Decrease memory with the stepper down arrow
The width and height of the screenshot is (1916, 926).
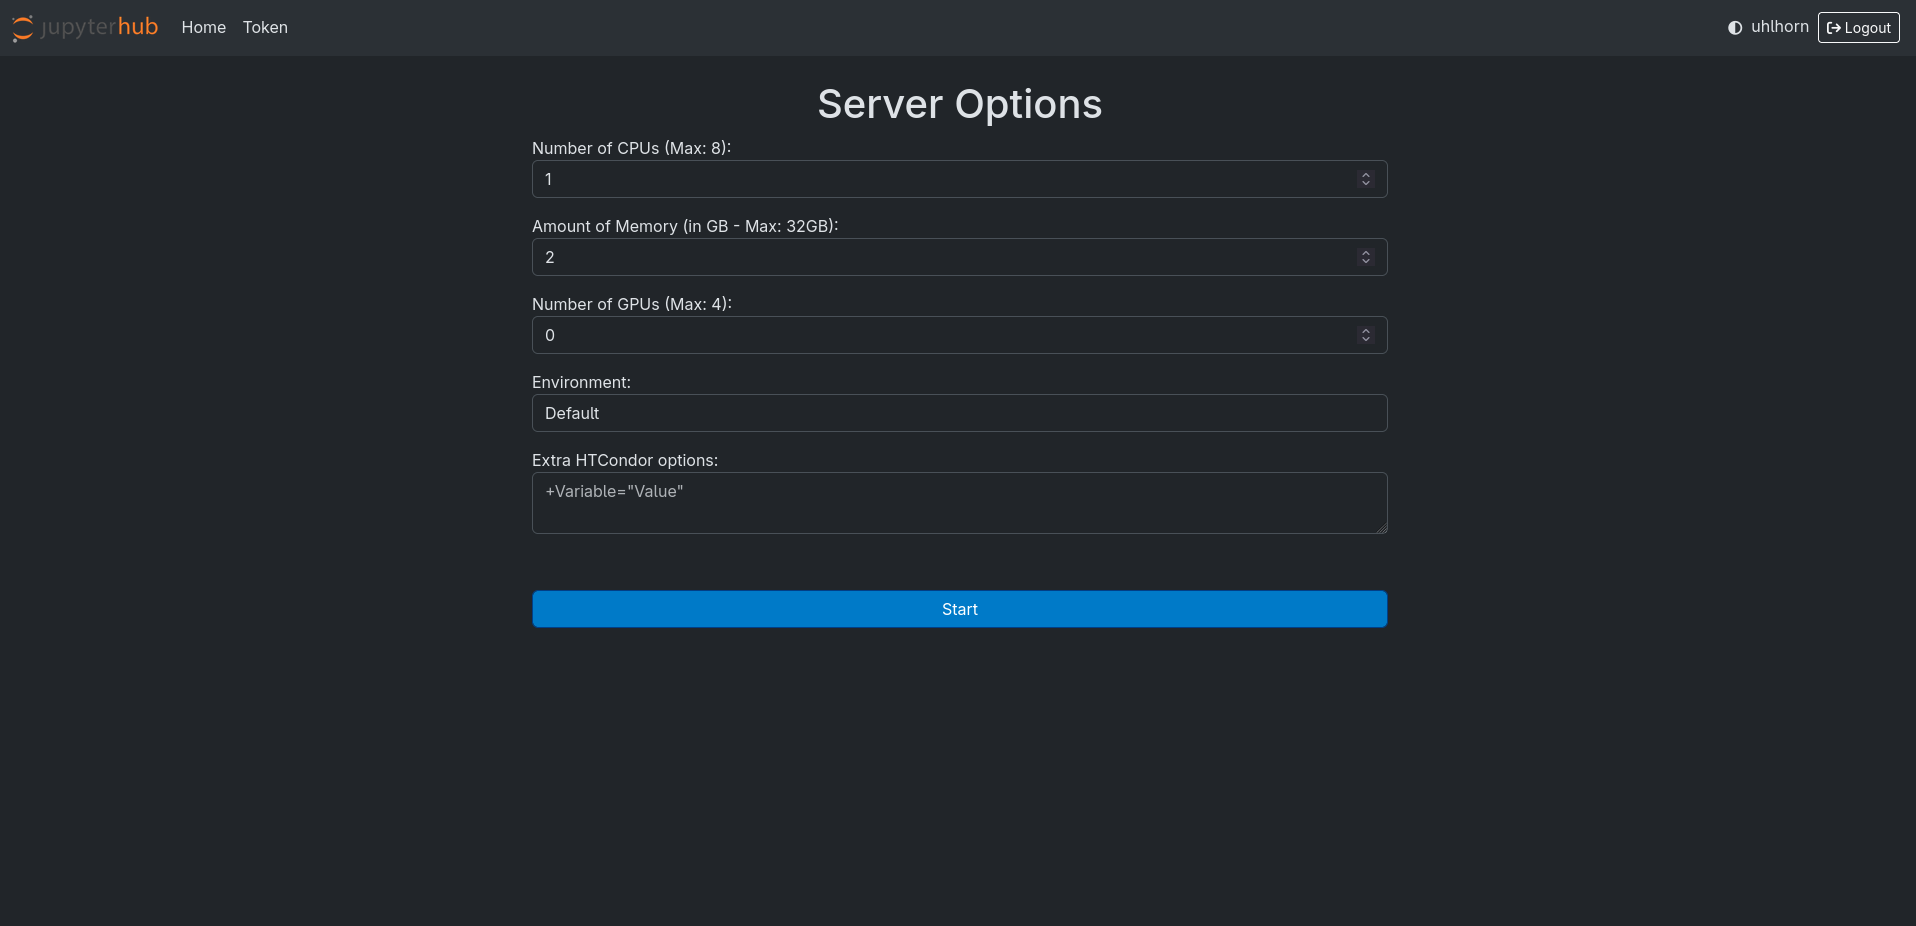pyautogui.click(x=1366, y=262)
